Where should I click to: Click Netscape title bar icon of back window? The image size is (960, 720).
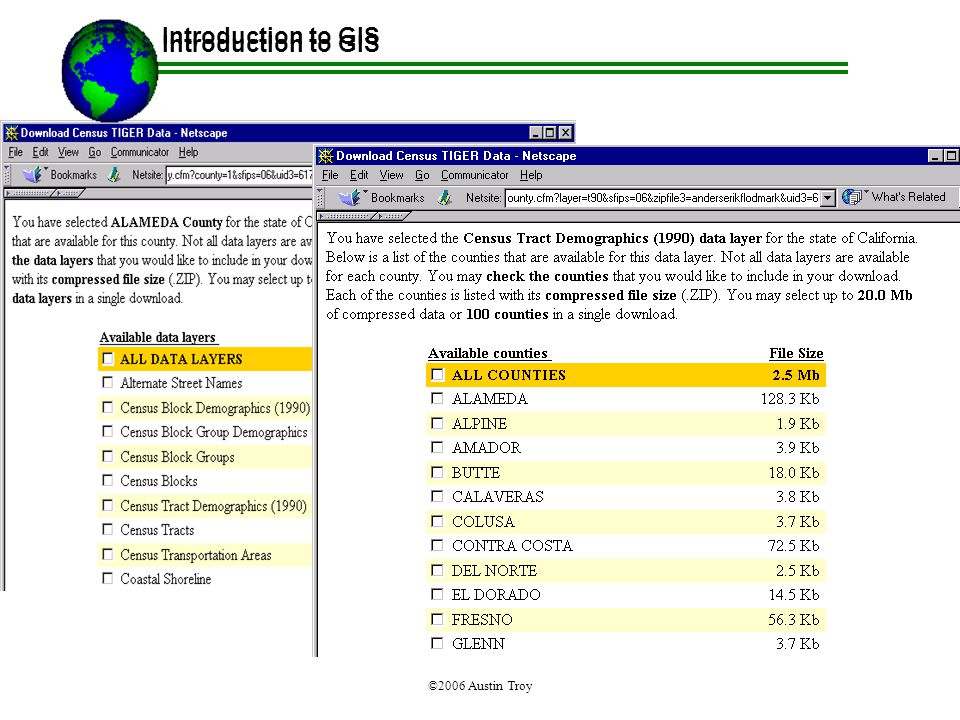pyautogui.click(x=11, y=133)
